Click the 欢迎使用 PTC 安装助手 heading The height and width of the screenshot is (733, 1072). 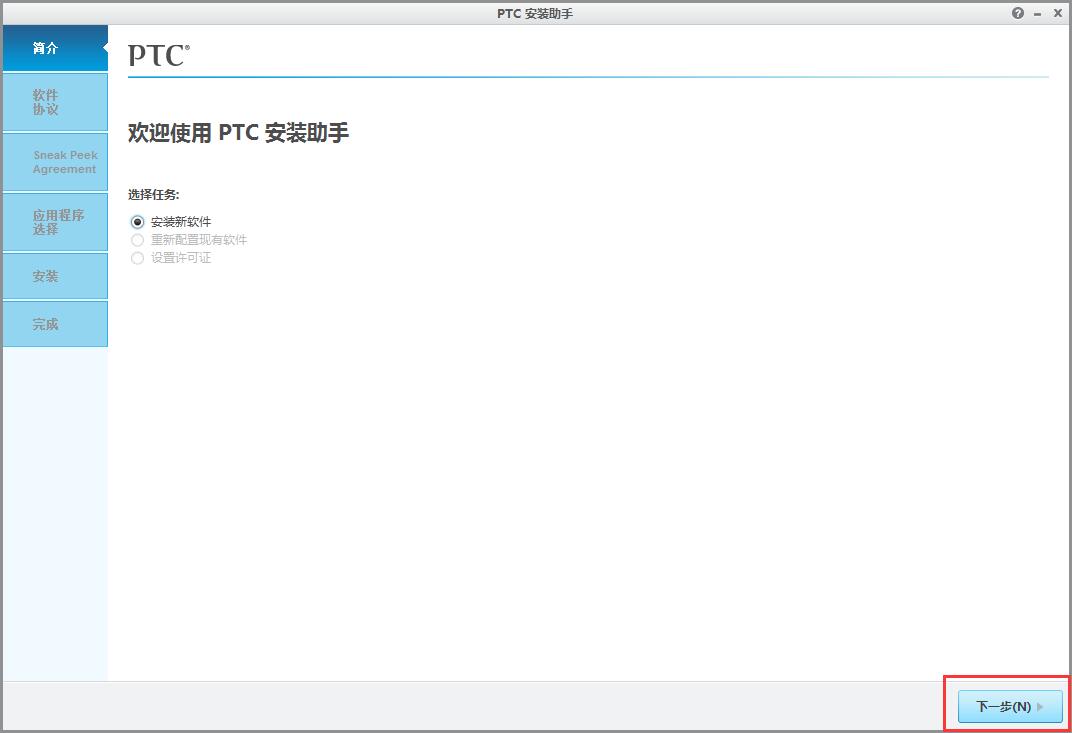coord(239,133)
